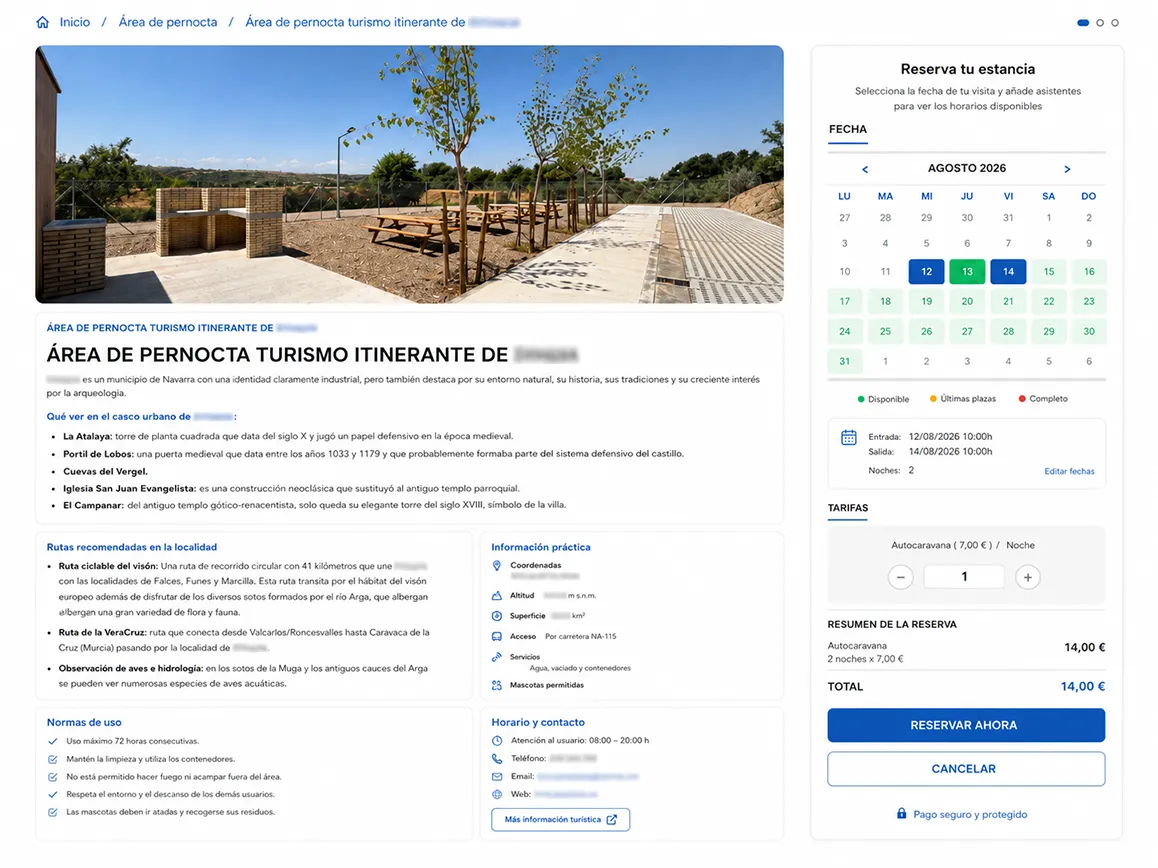Click the Acceso road icon
Viewport: 1158px width, 868px height.
pos(496,636)
